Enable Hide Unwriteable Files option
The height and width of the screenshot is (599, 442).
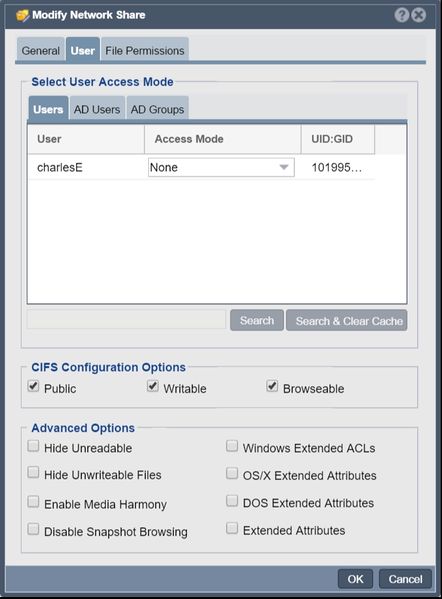coord(33,473)
